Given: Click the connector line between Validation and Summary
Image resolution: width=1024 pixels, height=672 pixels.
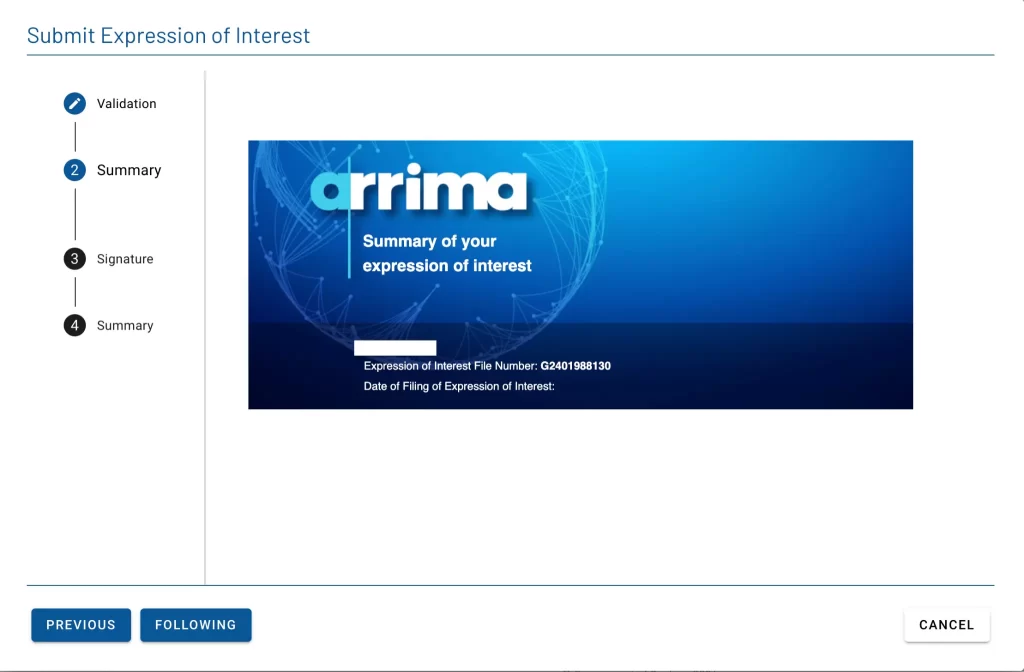Looking at the screenshot, I should (x=74, y=136).
